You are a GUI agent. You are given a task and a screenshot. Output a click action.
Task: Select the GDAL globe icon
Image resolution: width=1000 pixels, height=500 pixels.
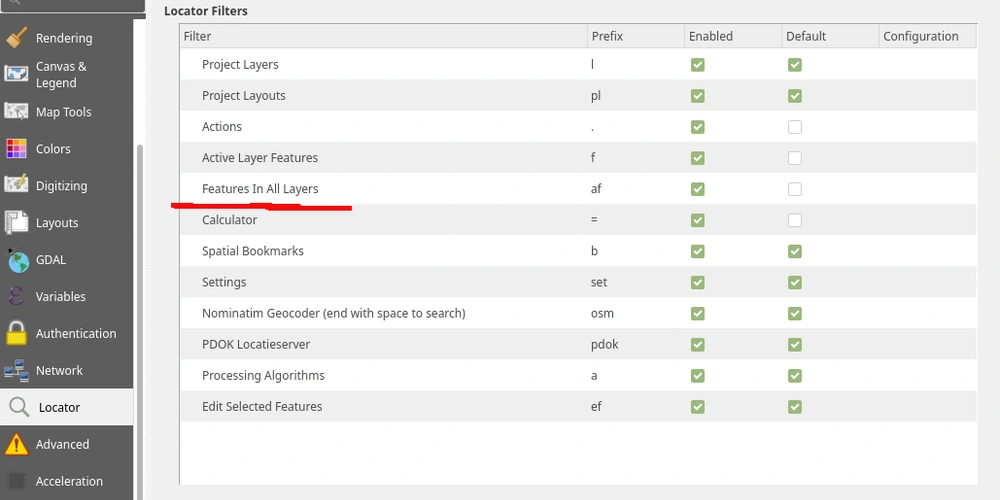pos(17,260)
